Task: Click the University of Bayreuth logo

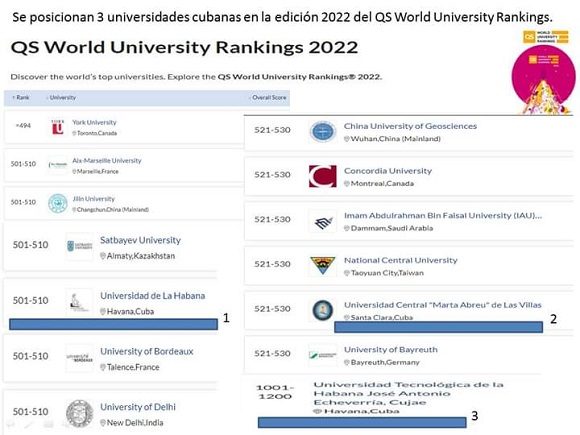Action: [x=323, y=355]
